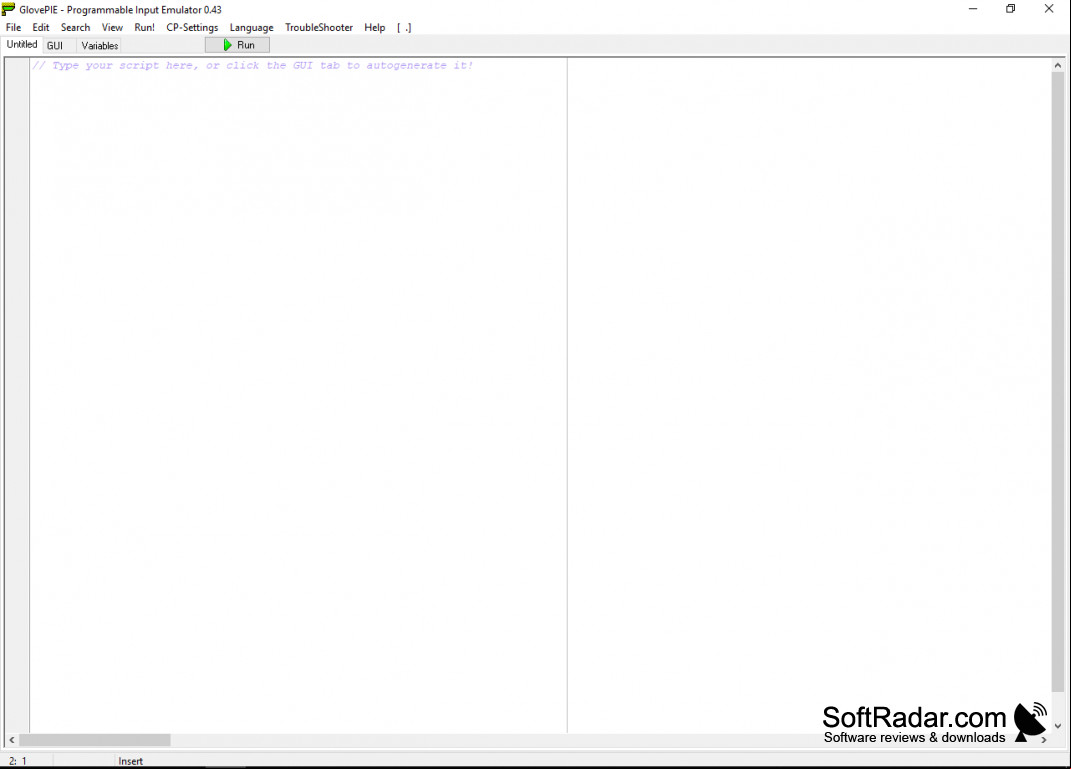Image resolution: width=1071 pixels, height=769 pixels.
Task: Open the Help menu
Action: [374, 27]
